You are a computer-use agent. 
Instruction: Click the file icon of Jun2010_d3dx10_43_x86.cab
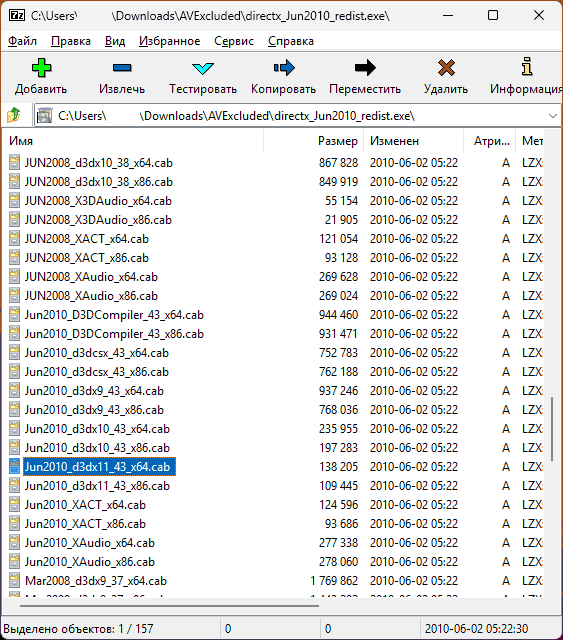pos(14,448)
